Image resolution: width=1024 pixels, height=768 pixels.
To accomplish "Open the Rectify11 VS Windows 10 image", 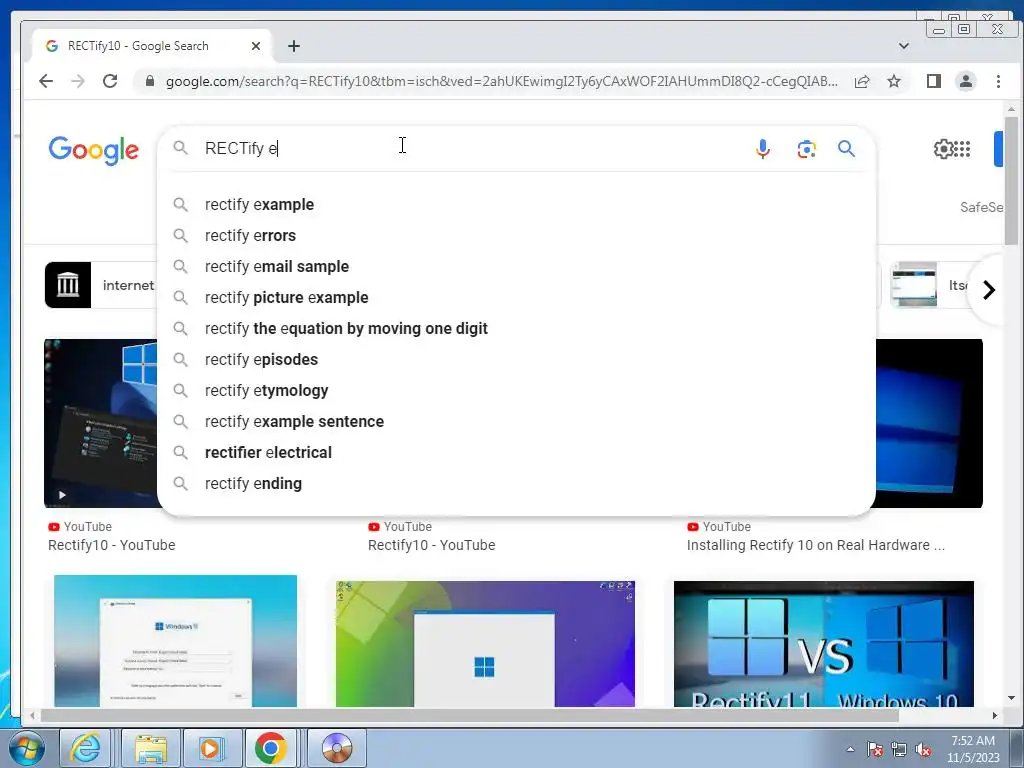I will 824,644.
